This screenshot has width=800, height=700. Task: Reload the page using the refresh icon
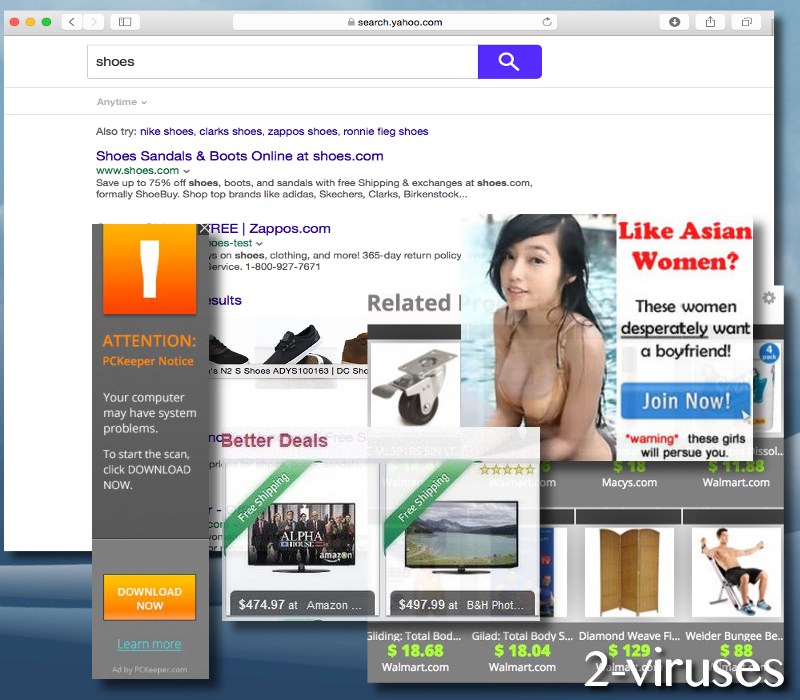click(547, 21)
